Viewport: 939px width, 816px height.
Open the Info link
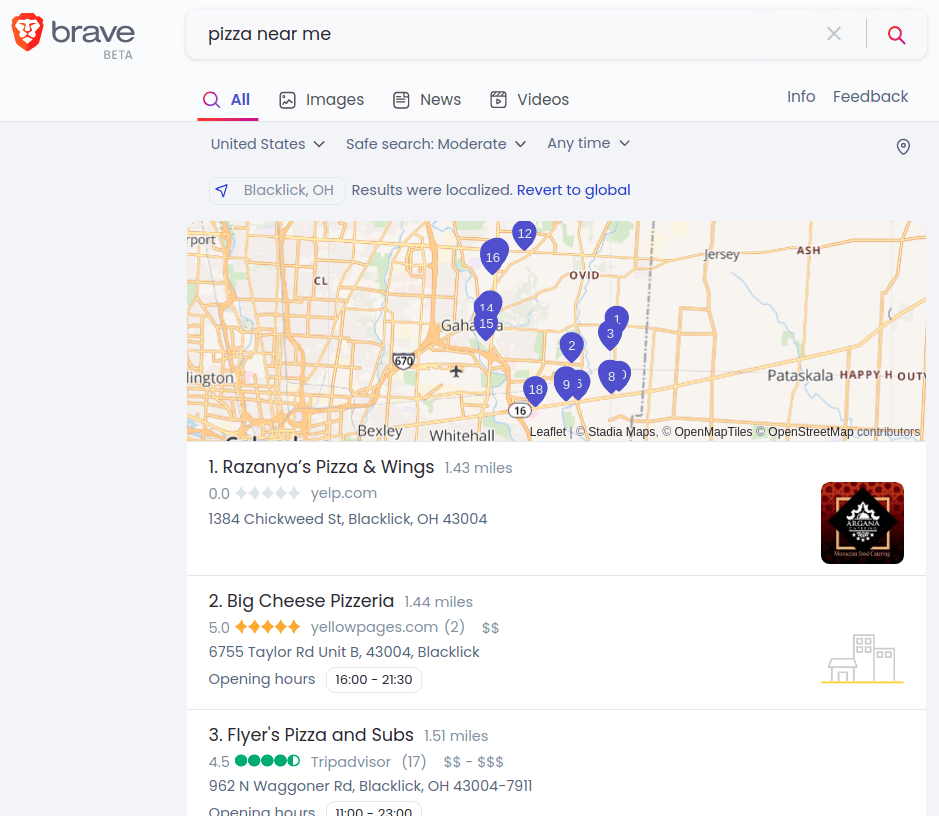(801, 96)
